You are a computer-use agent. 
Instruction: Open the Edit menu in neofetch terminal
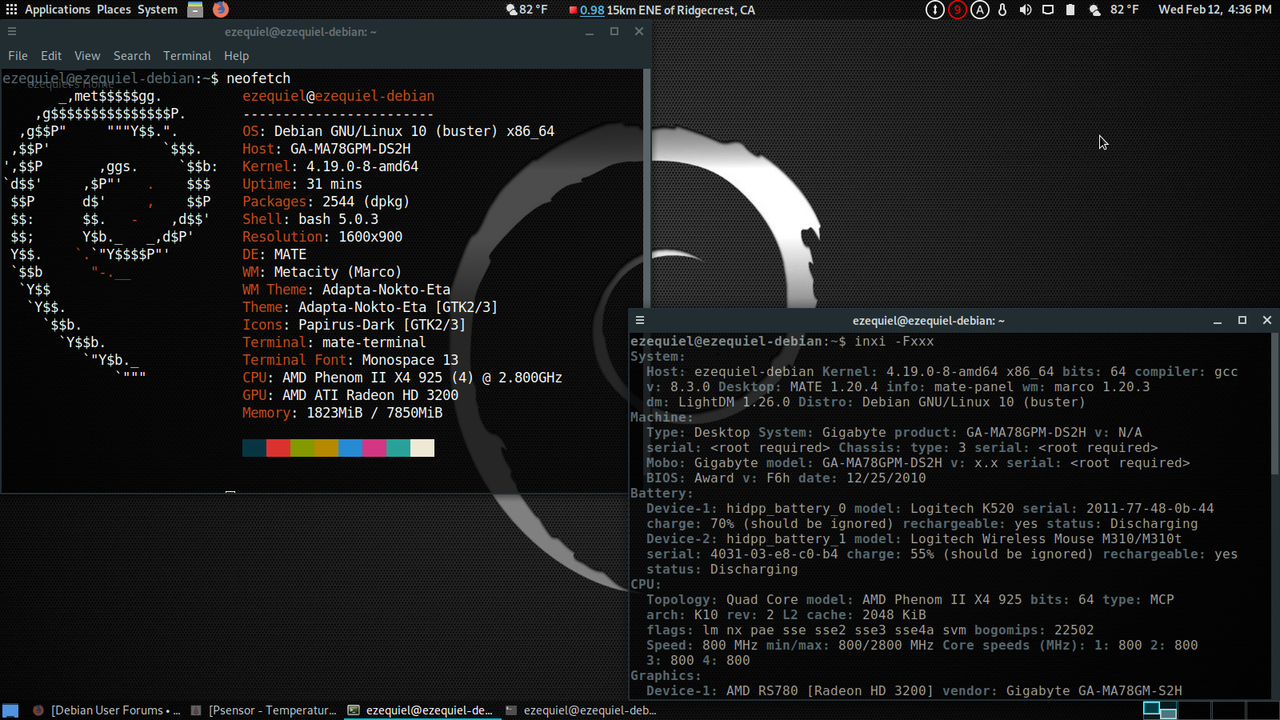tap(51, 56)
